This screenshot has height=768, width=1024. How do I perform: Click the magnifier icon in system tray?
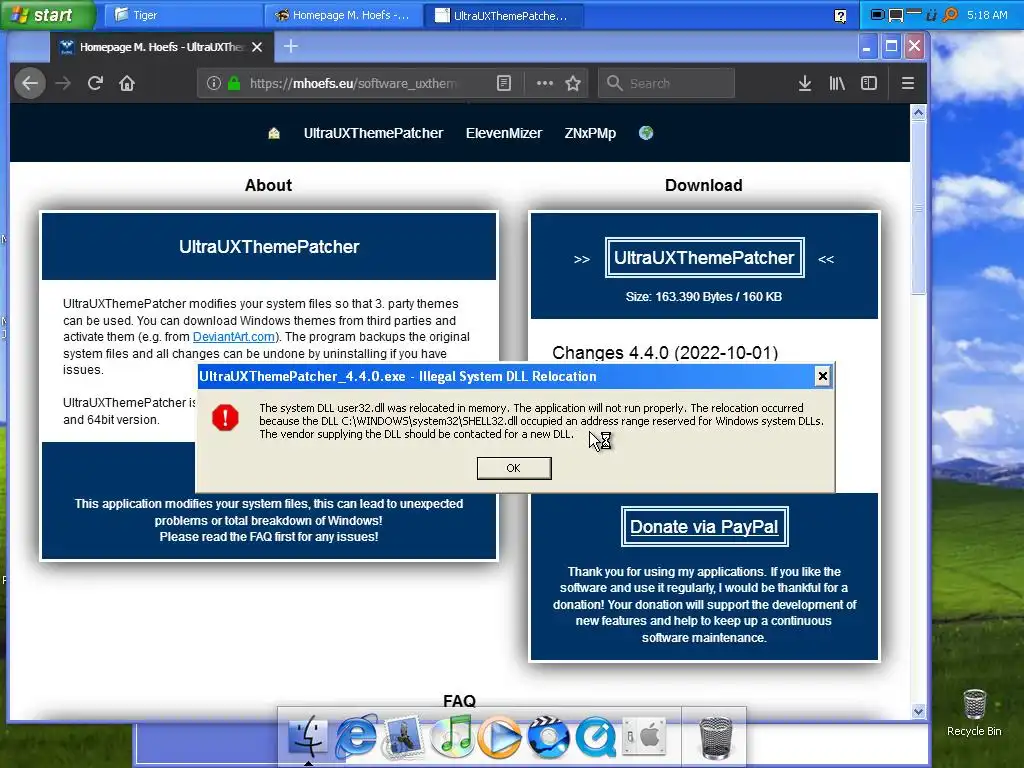pyautogui.click(x=951, y=14)
